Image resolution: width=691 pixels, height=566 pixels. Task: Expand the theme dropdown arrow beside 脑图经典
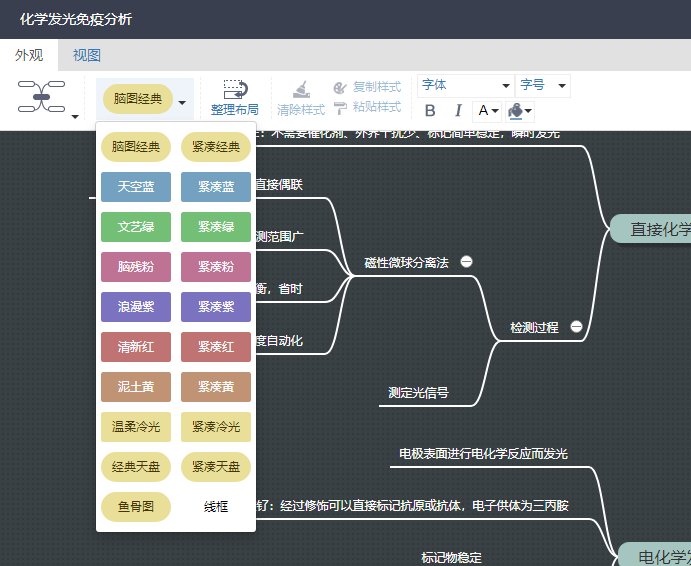pyautogui.click(x=182, y=101)
